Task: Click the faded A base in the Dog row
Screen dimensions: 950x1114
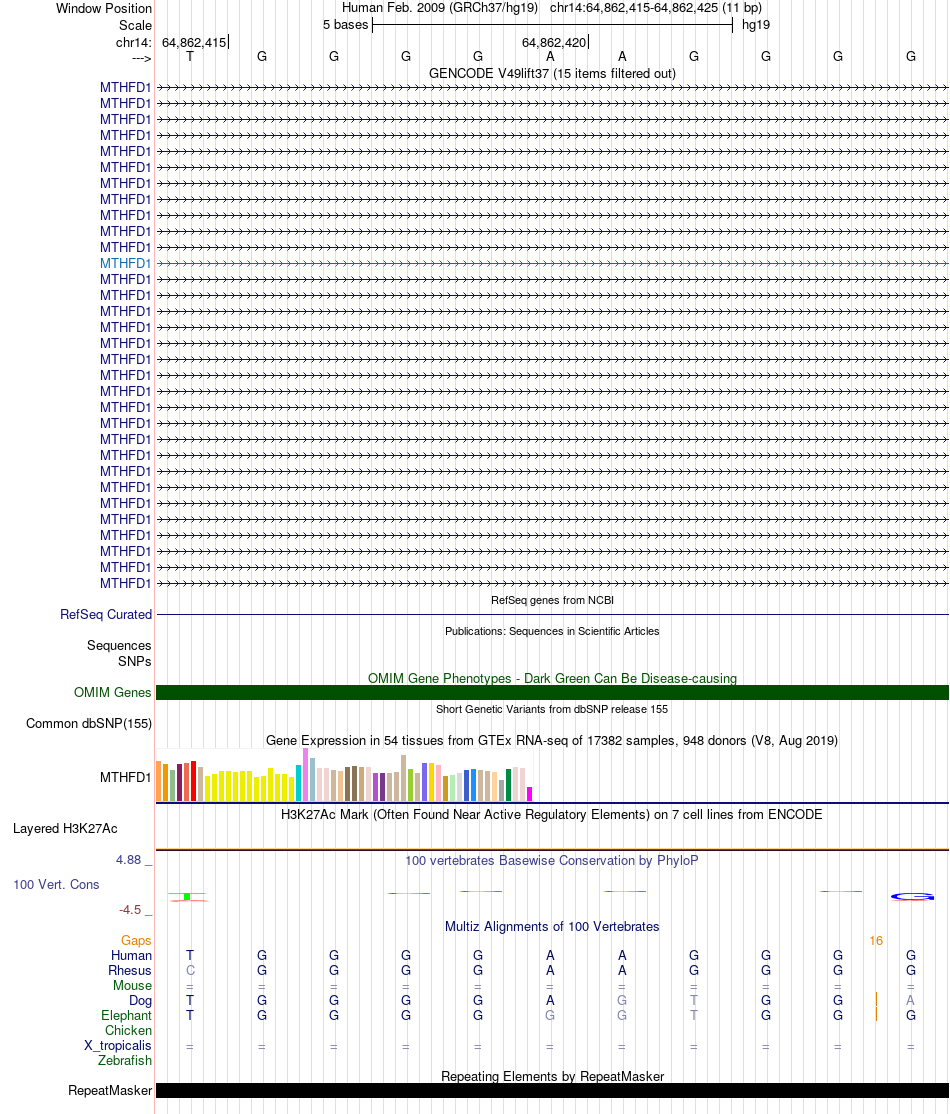Action: (x=910, y=1000)
